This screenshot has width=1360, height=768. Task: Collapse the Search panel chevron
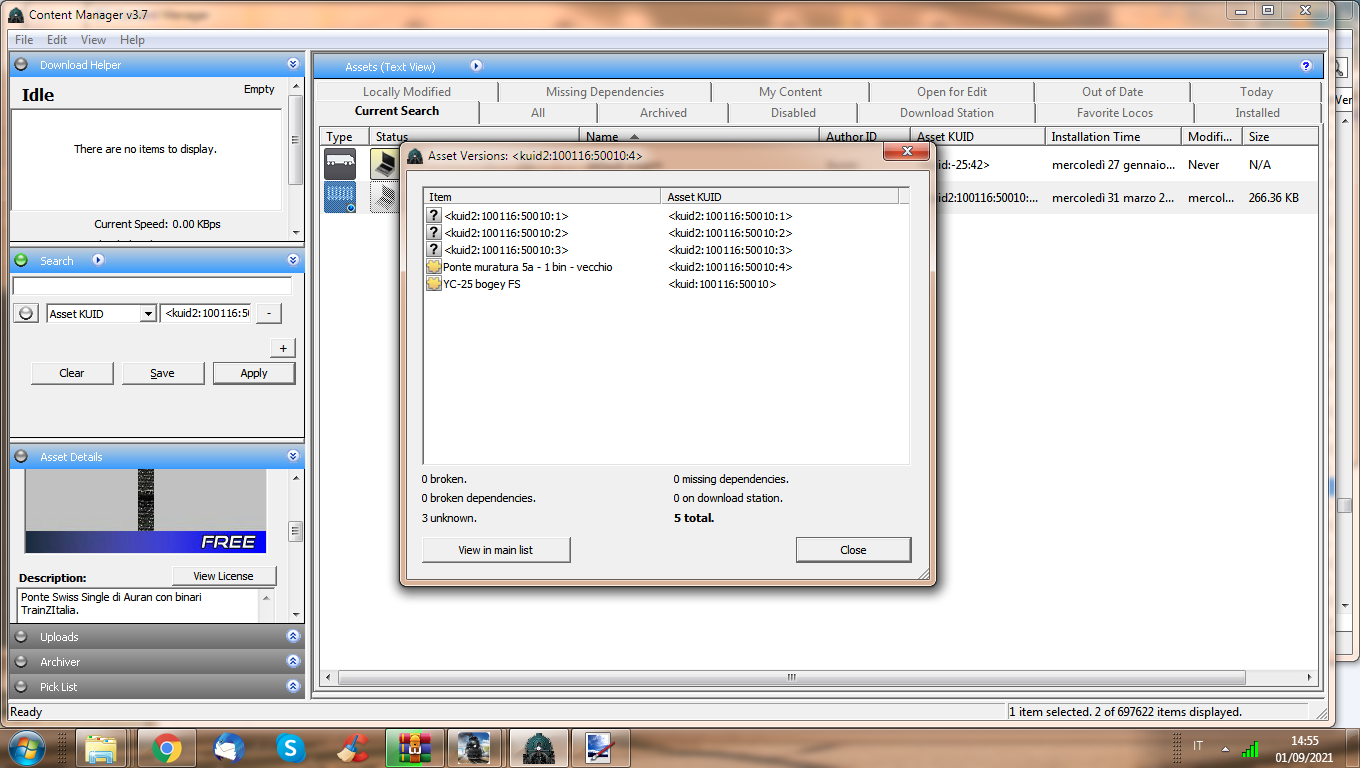[293, 260]
